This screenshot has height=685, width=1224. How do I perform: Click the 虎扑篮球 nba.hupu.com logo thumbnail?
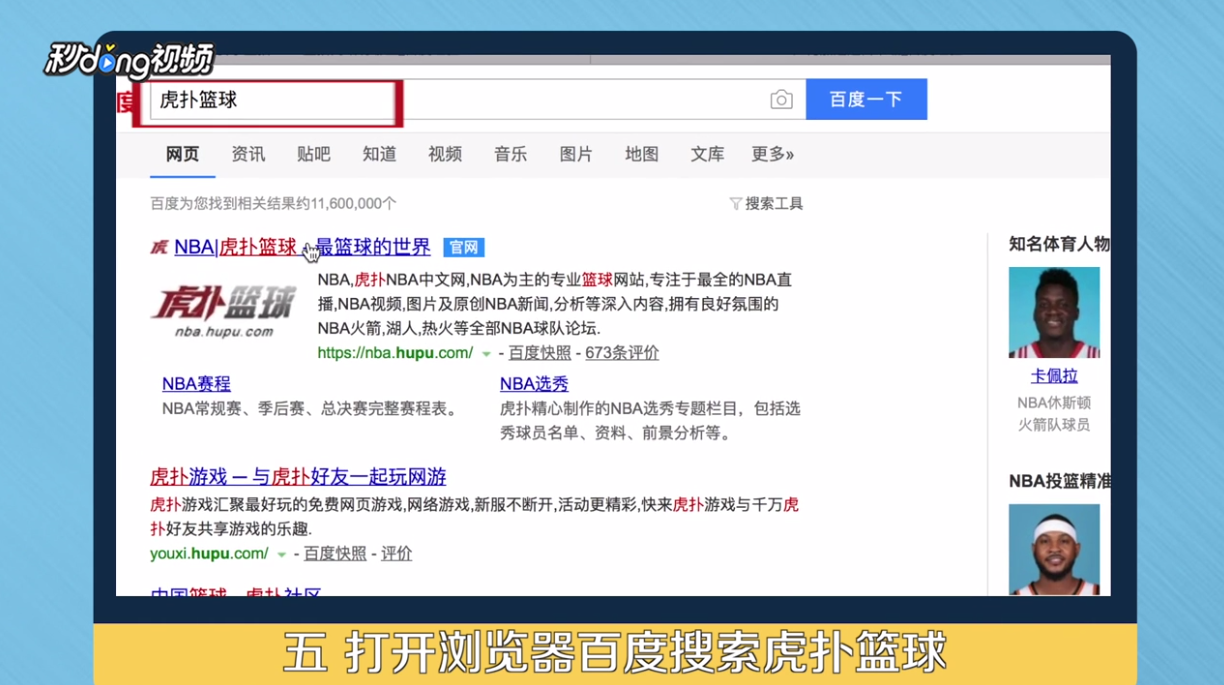[x=224, y=310]
